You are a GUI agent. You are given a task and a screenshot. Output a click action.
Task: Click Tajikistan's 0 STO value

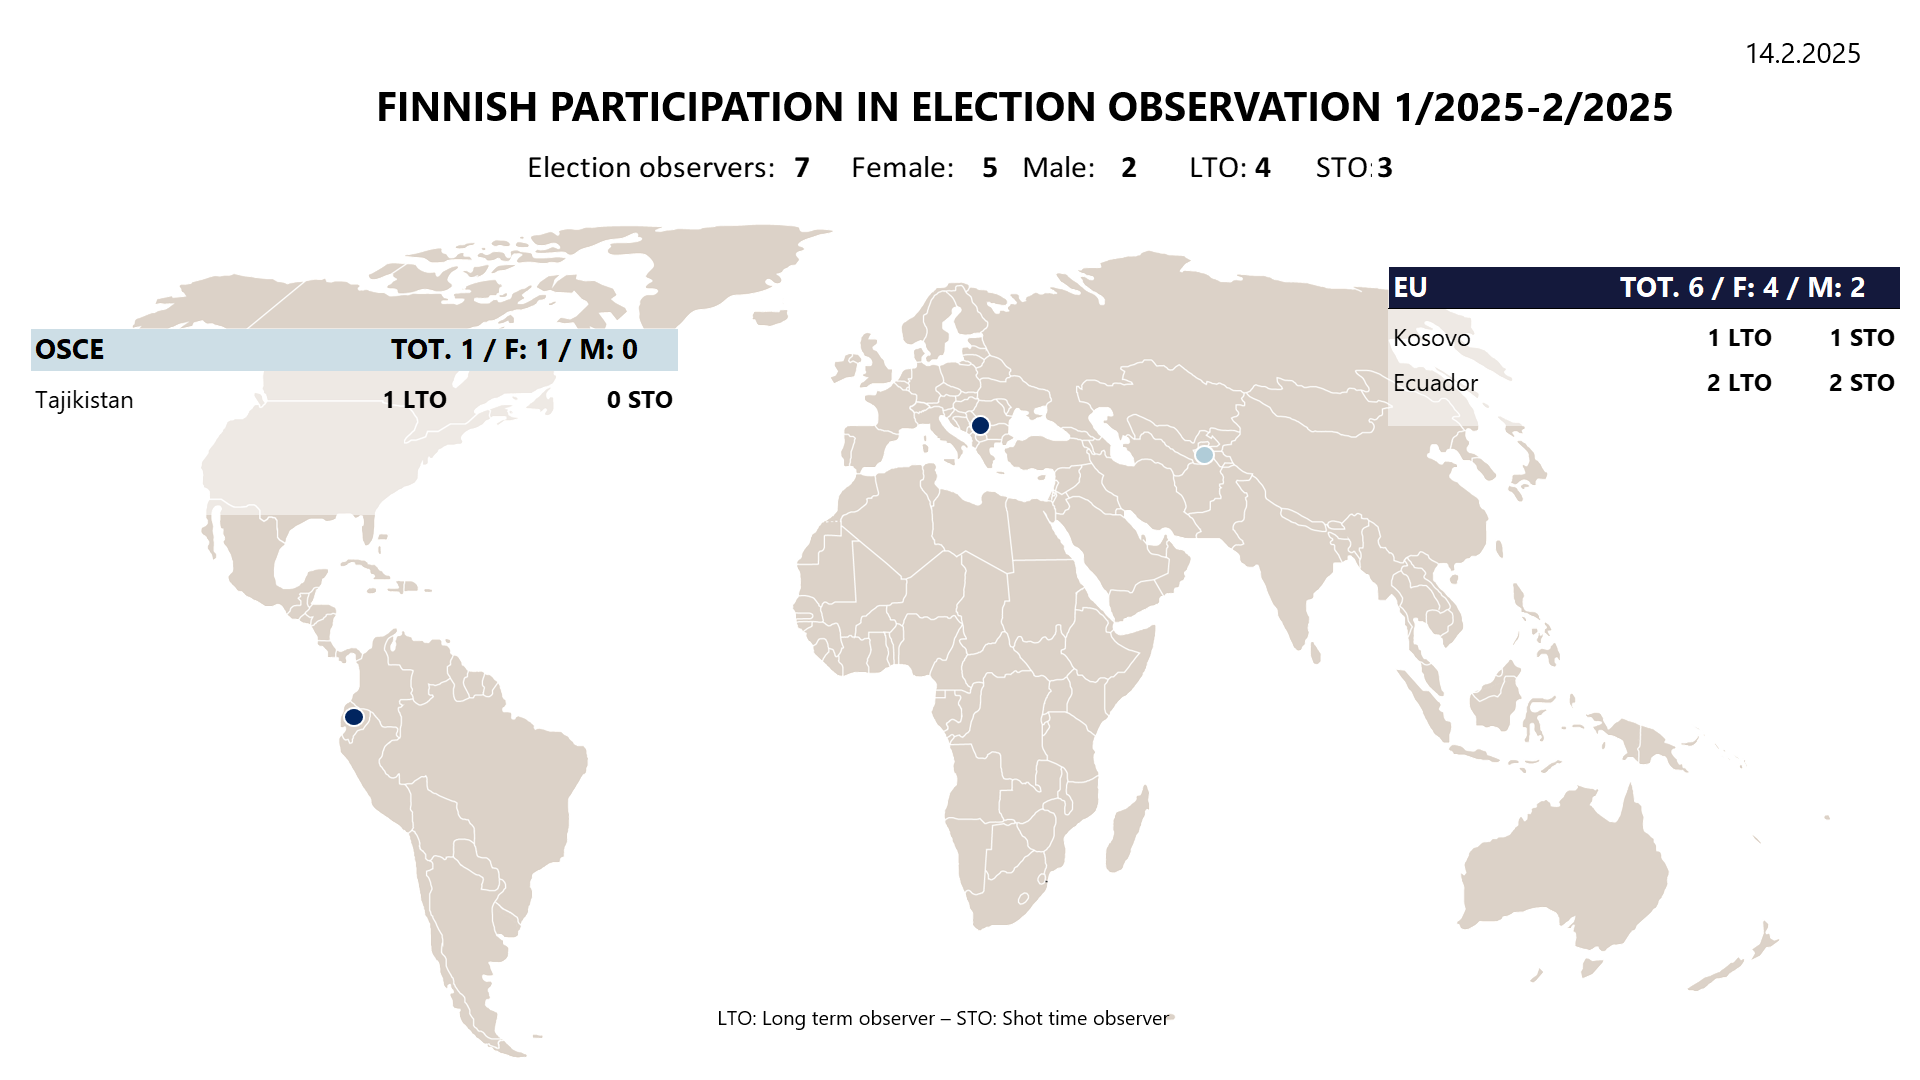(639, 400)
